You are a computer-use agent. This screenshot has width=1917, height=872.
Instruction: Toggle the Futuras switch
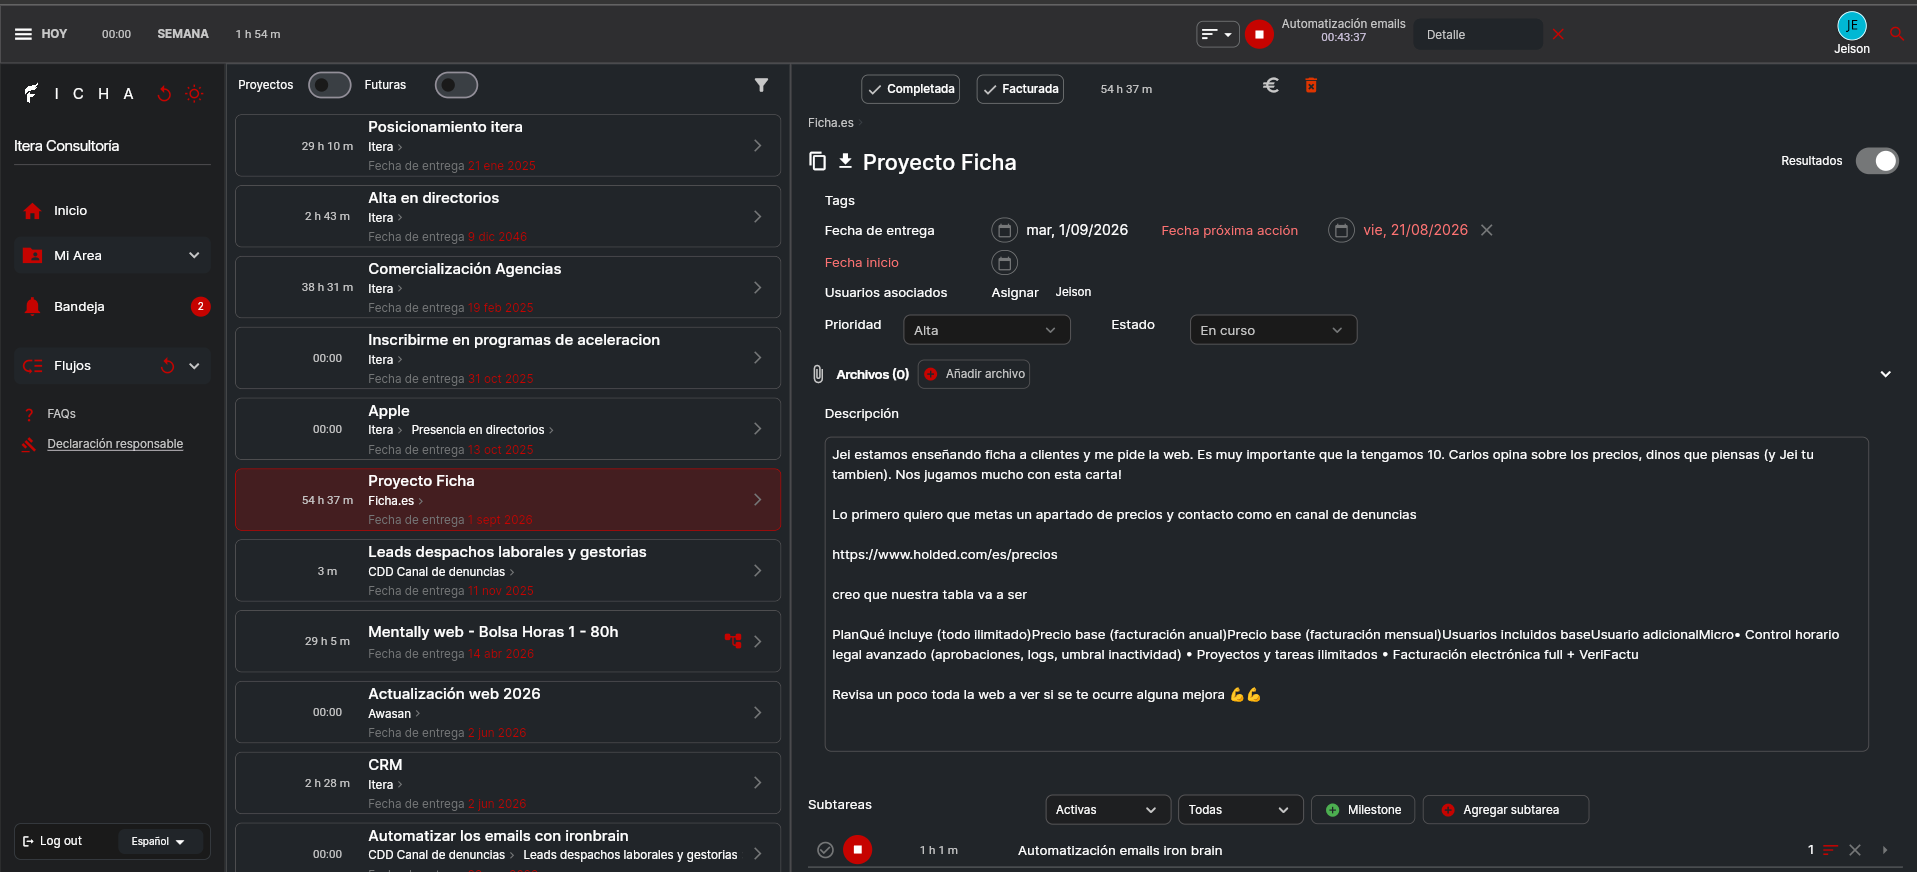coord(456,85)
